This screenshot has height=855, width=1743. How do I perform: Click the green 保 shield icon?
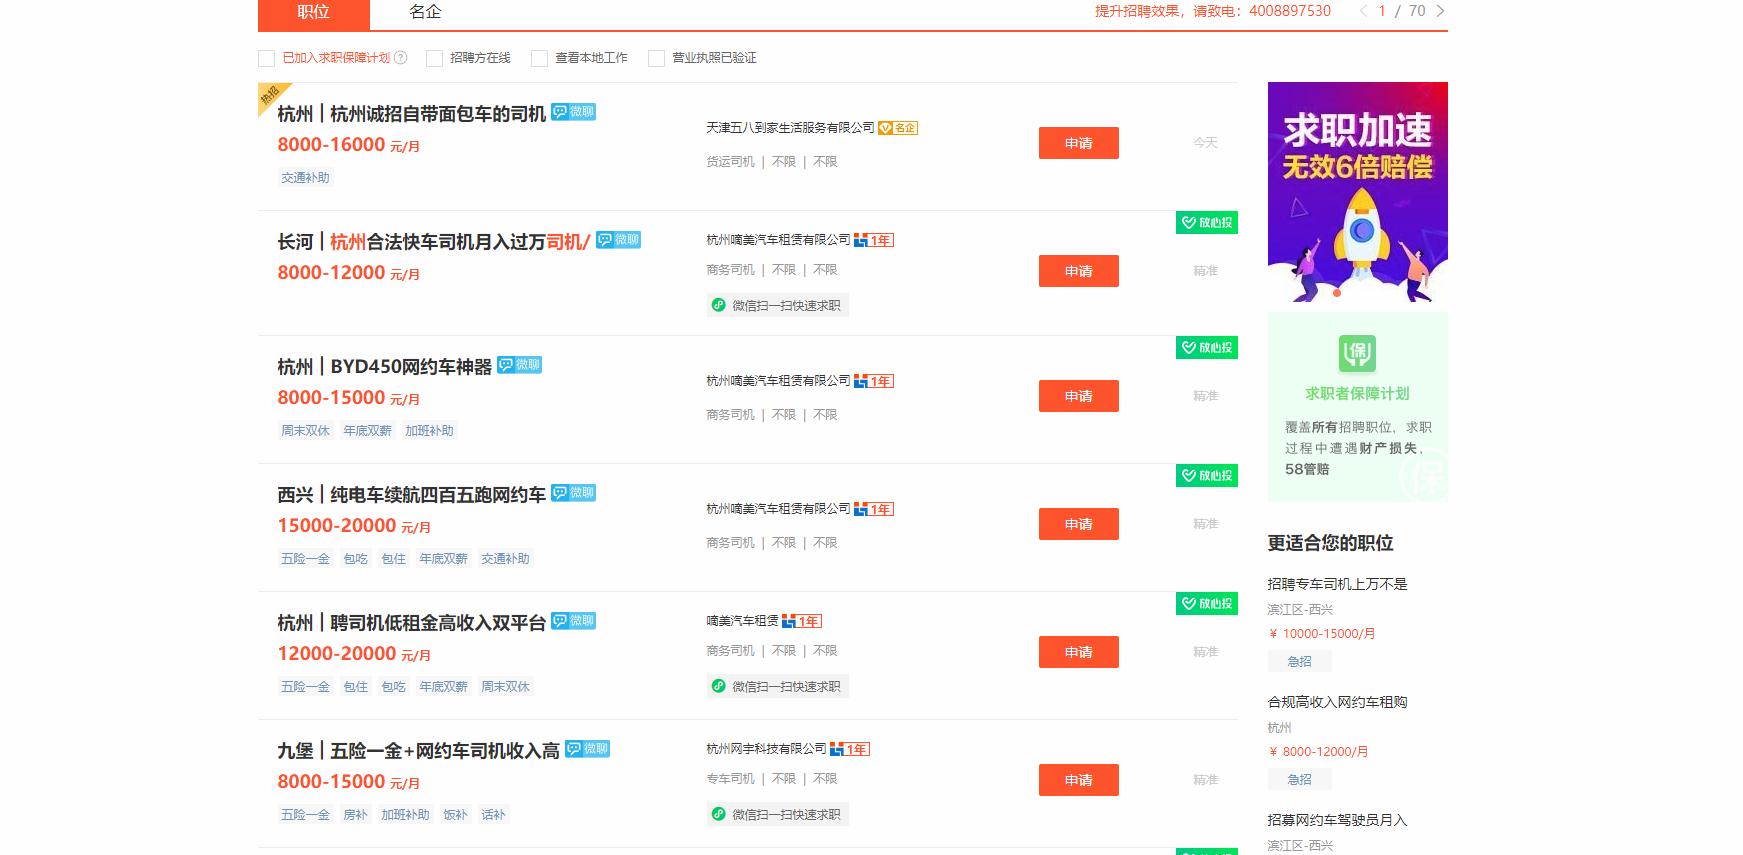(x=1357, y=353)
